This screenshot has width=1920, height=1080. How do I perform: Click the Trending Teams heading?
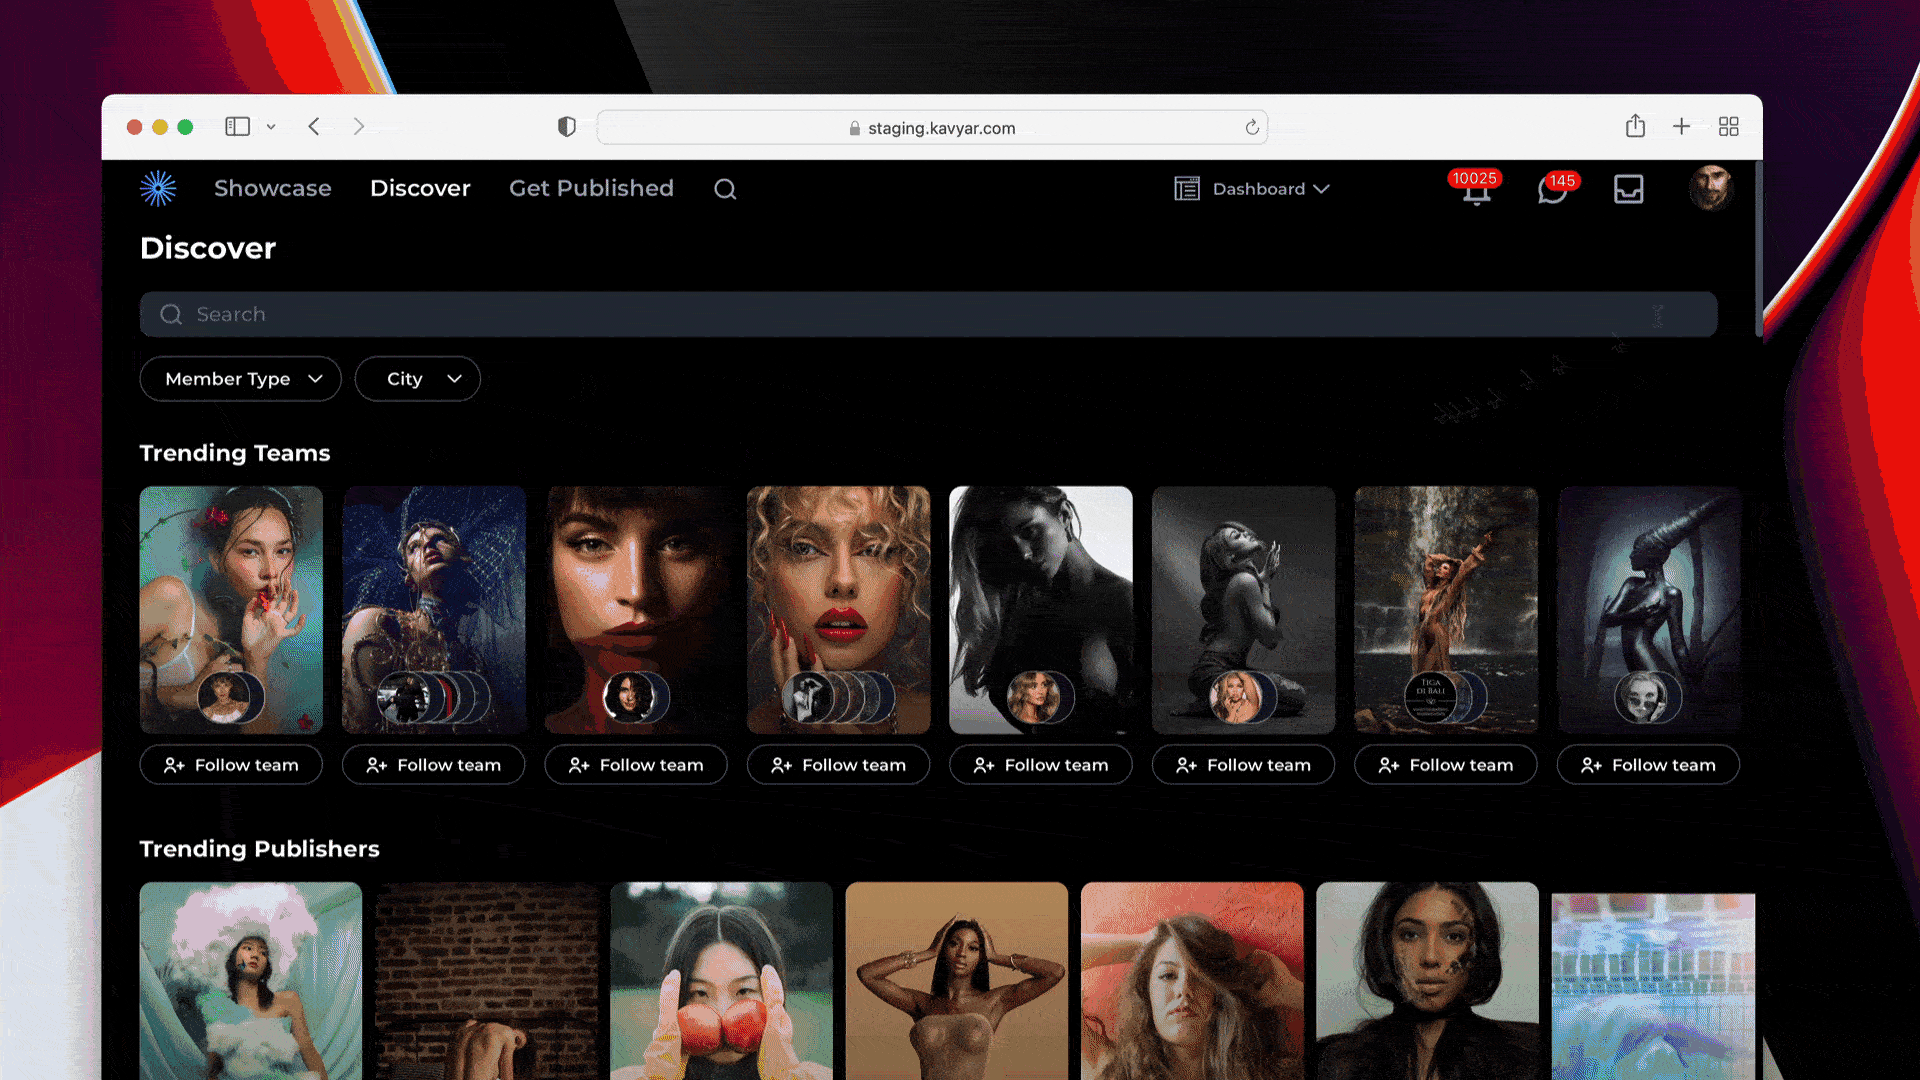coord(235,453)
